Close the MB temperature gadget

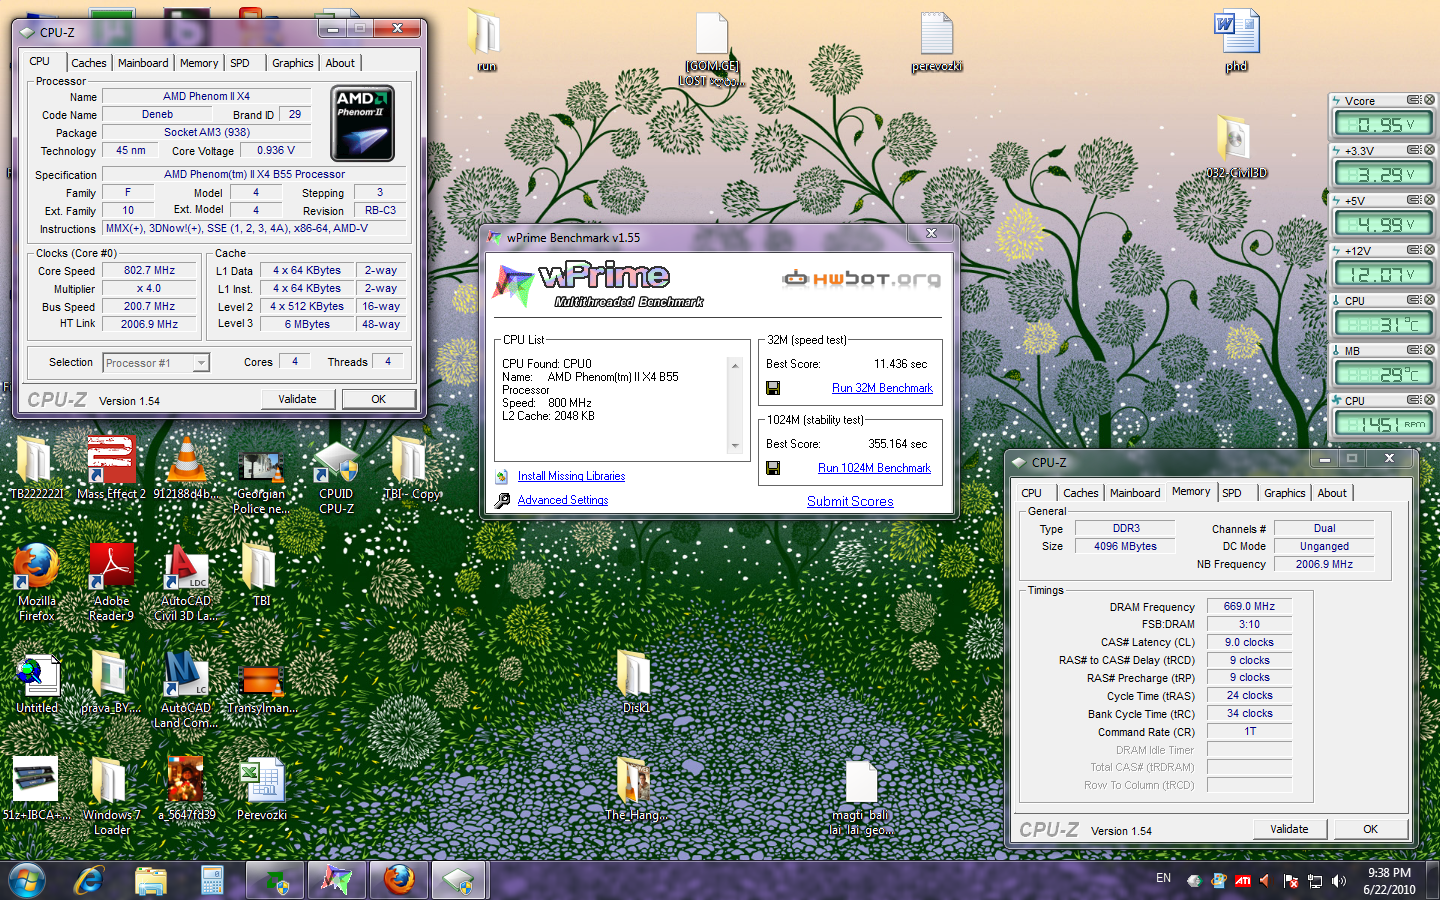click(1430, 350)
